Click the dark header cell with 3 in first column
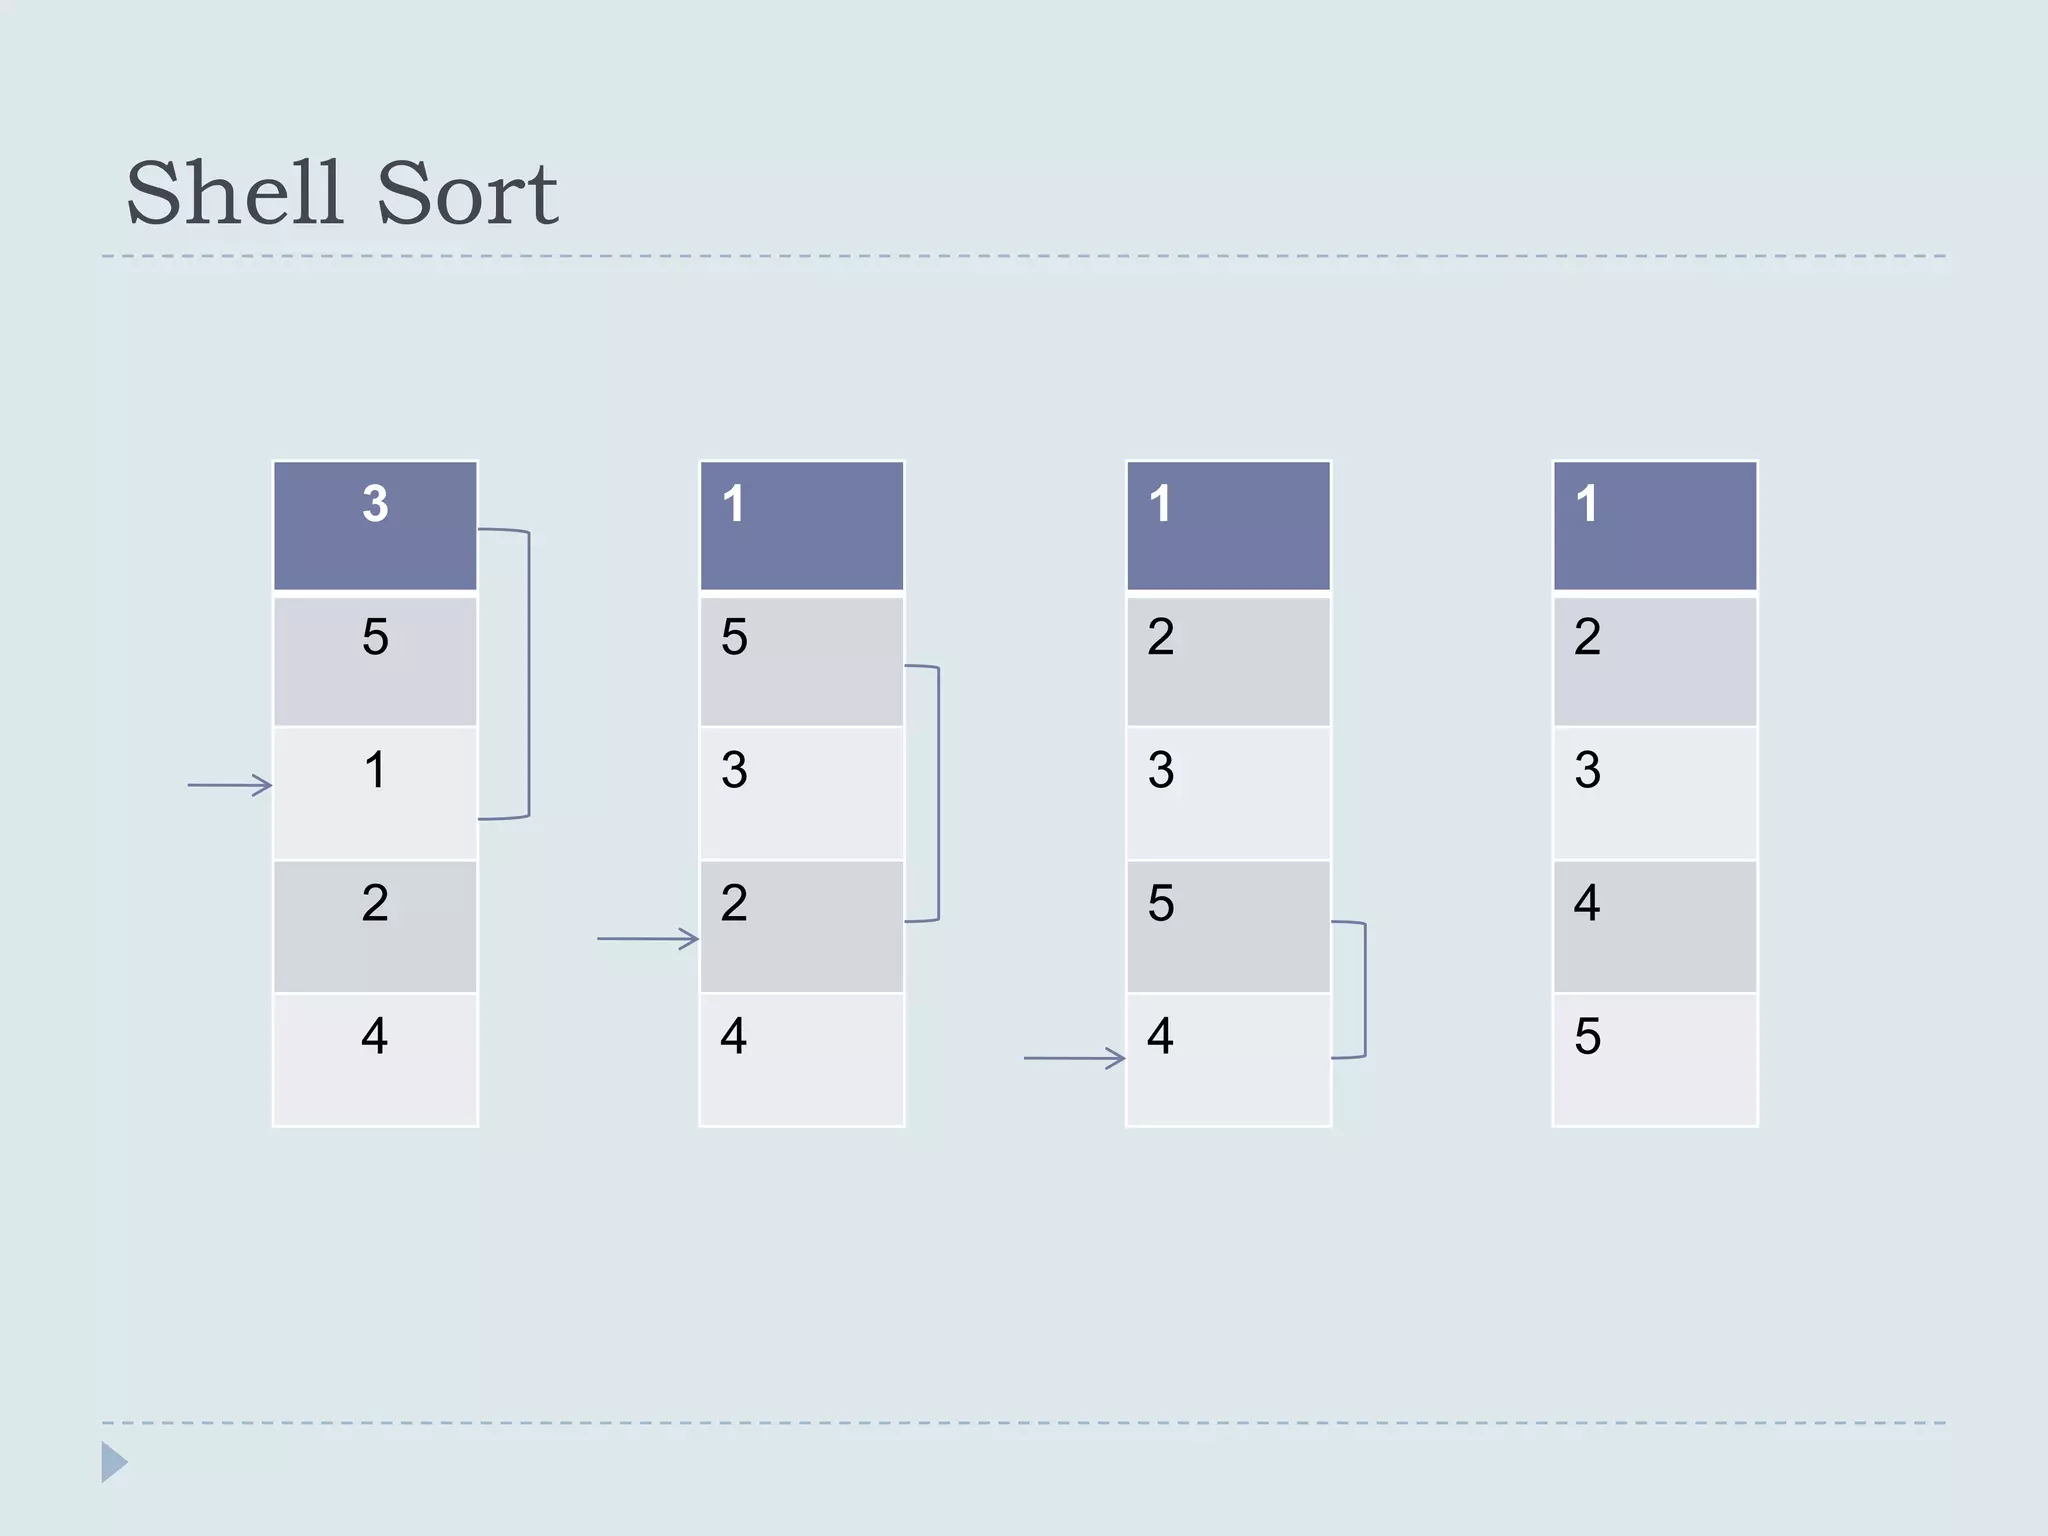The image size is (2048, 1536). tap(375, 526)
